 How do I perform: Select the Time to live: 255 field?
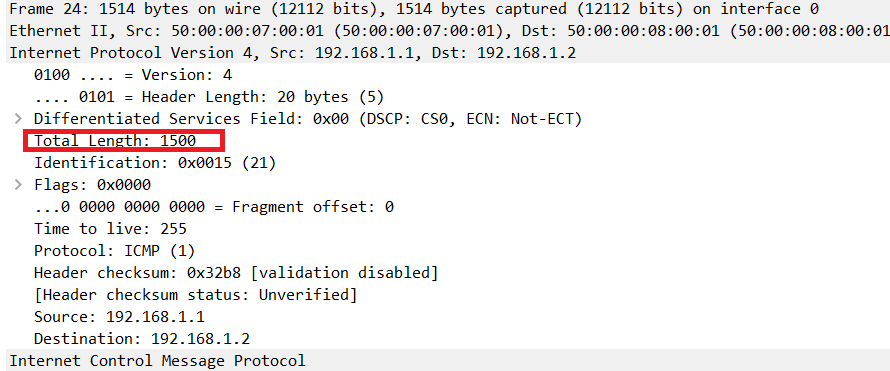pyautogui.click(x=110, y=229)
